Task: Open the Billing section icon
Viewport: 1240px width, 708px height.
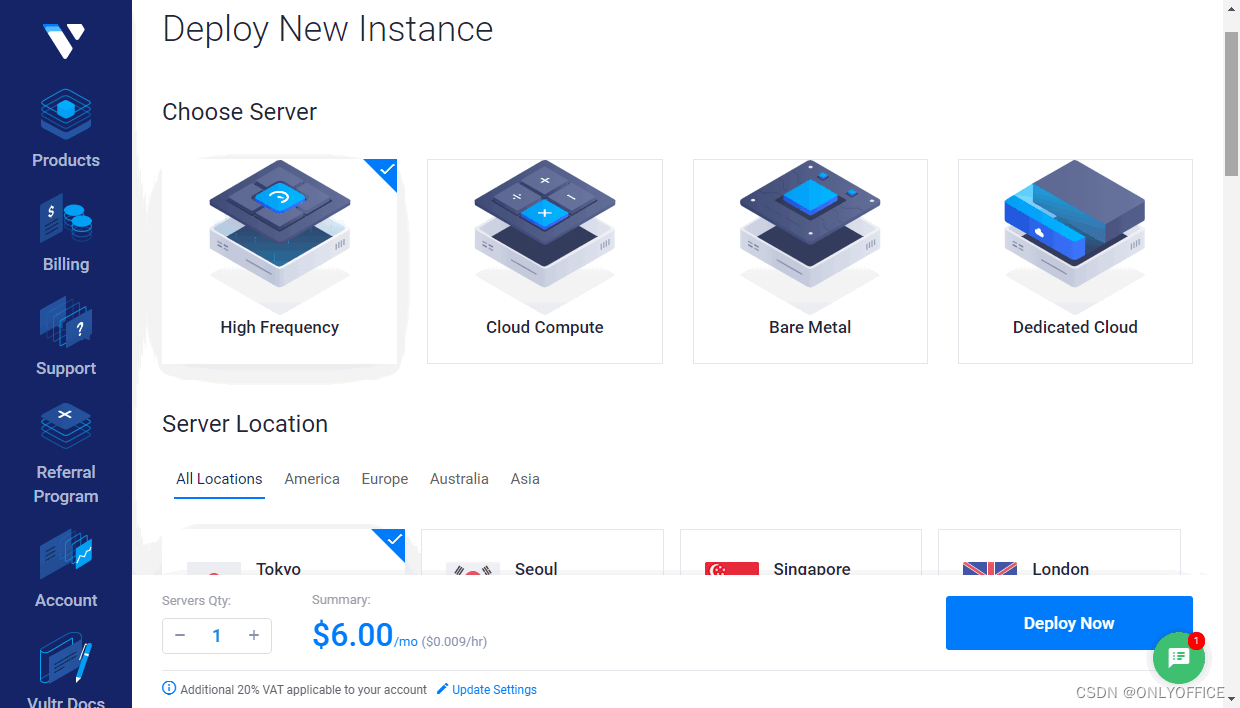Action: 66,219
